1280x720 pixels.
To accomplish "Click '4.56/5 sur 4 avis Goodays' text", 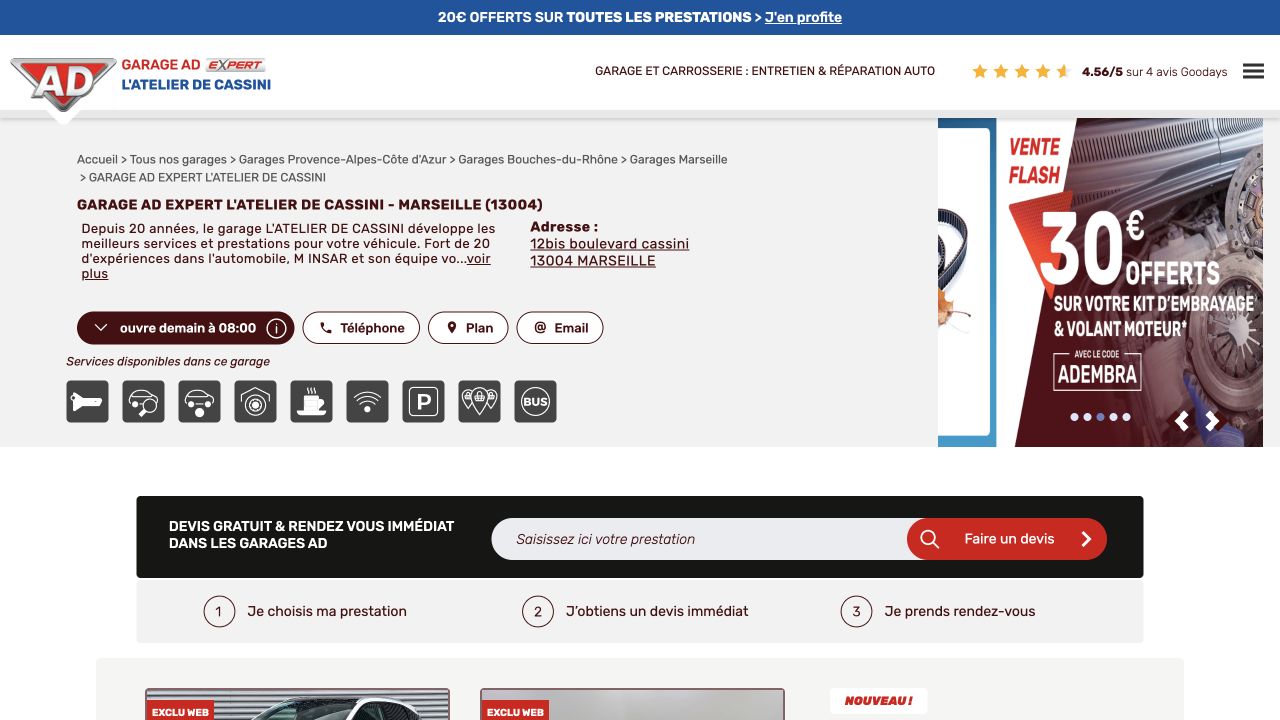I will (x=1154, y=72).
